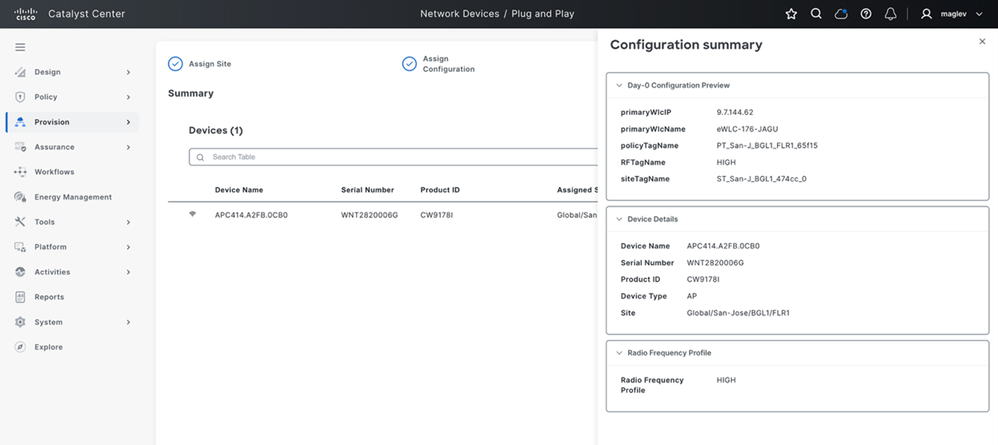Screen dimensions: 998x445
Task: Click the wireless AP icon in device row
Action: click(192, 215)
